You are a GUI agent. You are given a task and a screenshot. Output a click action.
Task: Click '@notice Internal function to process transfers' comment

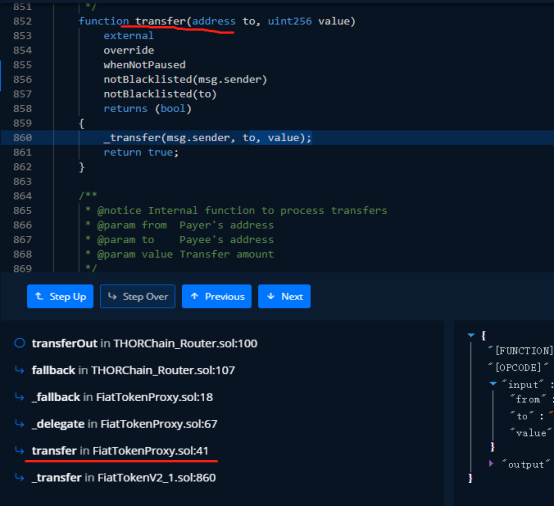tap(242, 211)
